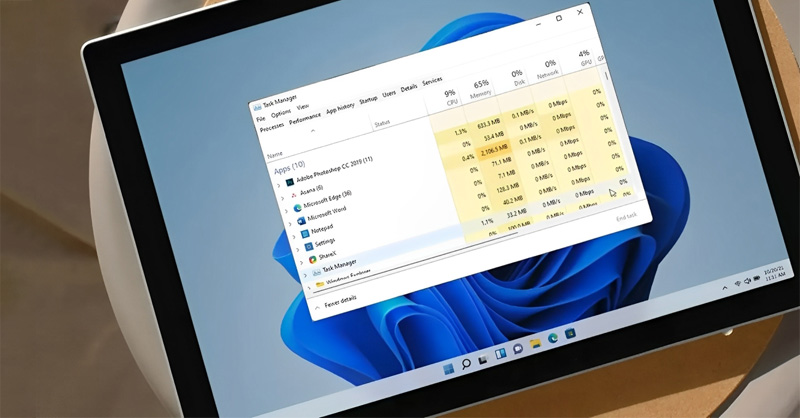
Task: Switch to the Startup tab
Action: (x=368, y=100)
